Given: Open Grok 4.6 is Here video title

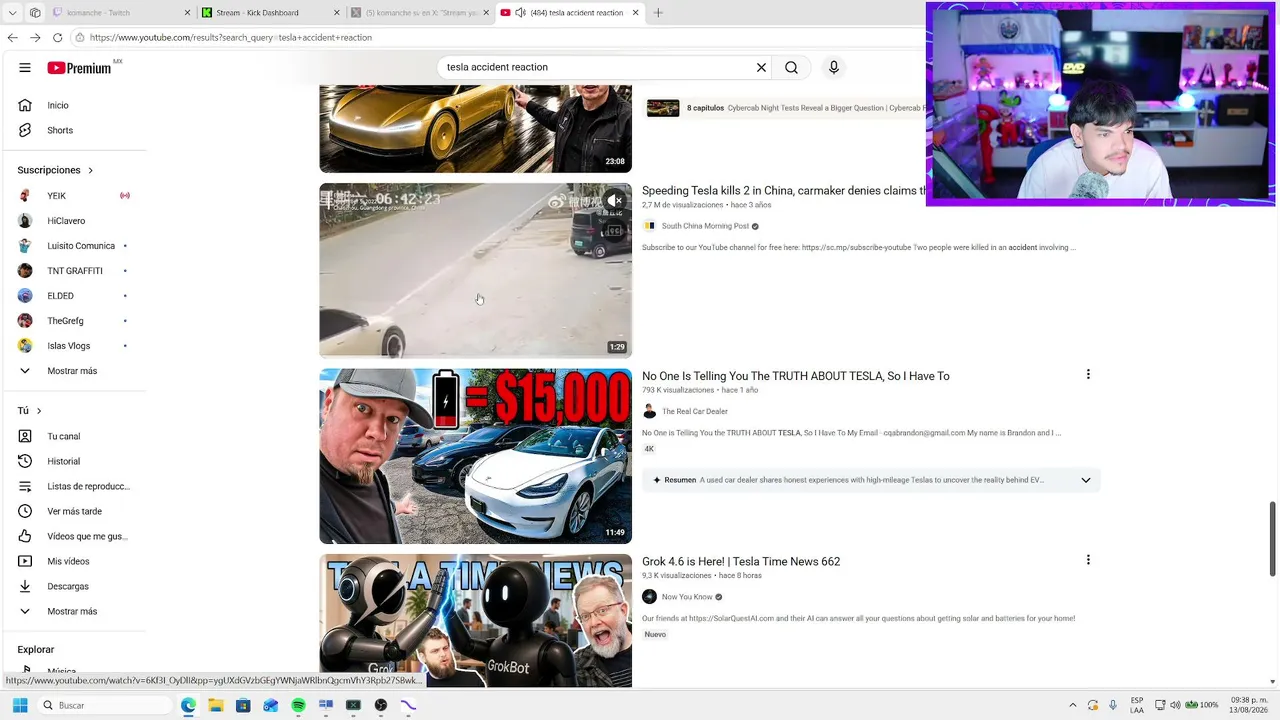Looking at the screenshot, I should (741, 562).
